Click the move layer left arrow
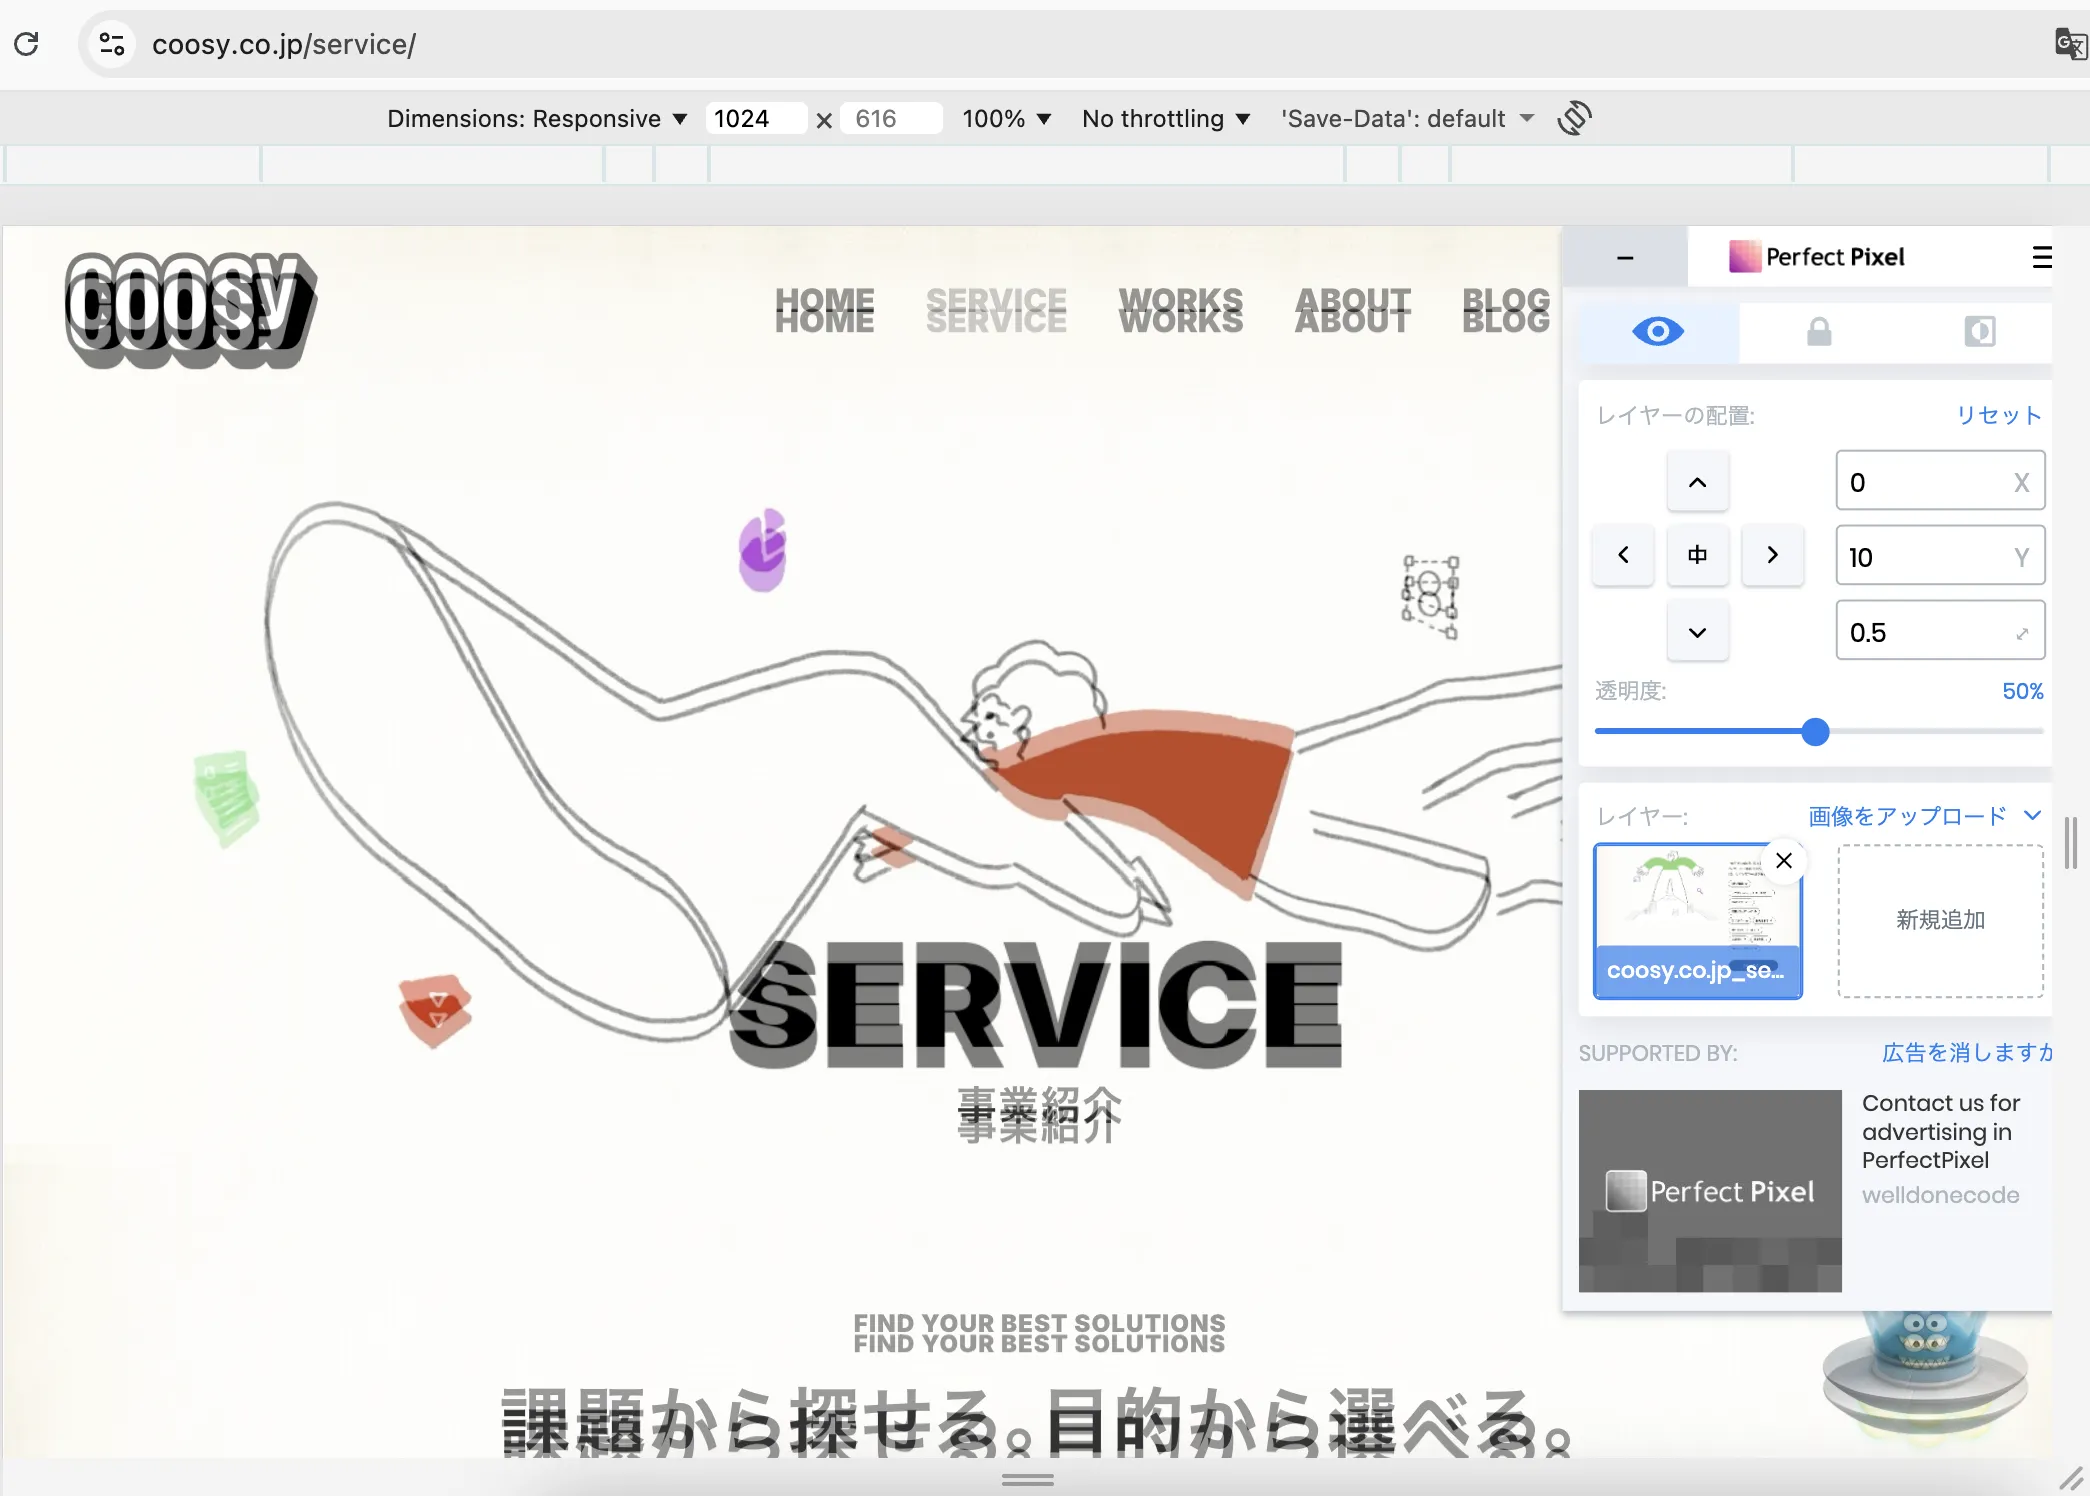Viewport: 2090px width, 1496px height. tap(1623, 555)
